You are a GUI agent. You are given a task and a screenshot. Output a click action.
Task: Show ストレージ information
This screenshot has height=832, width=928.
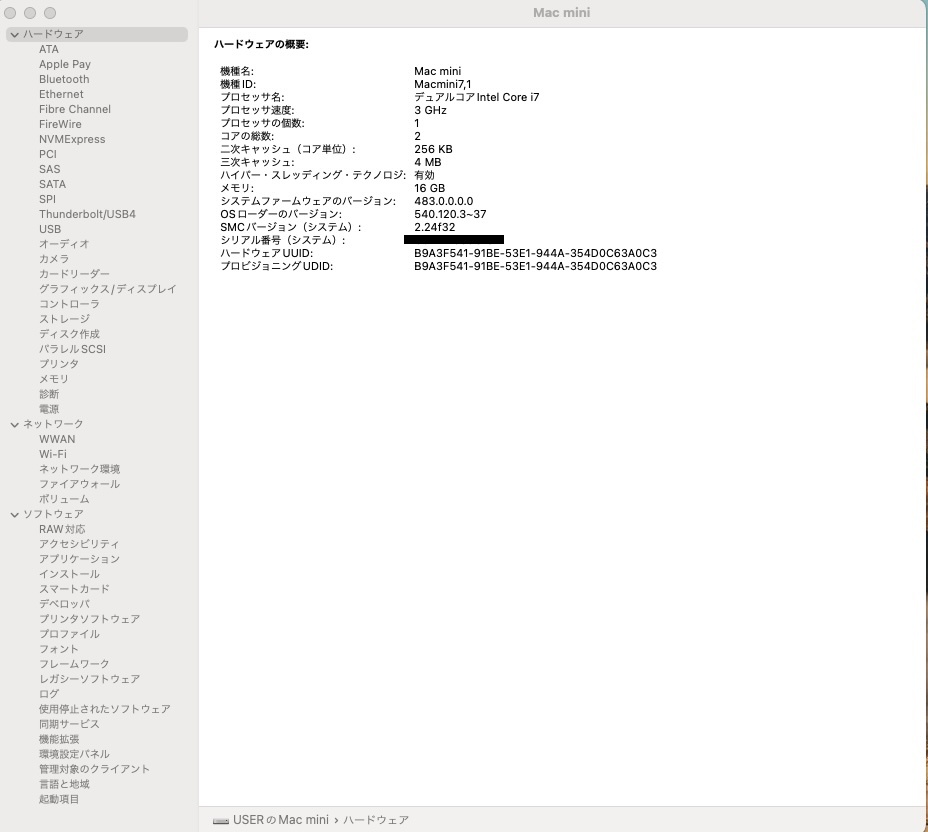[x=64, y=319]
